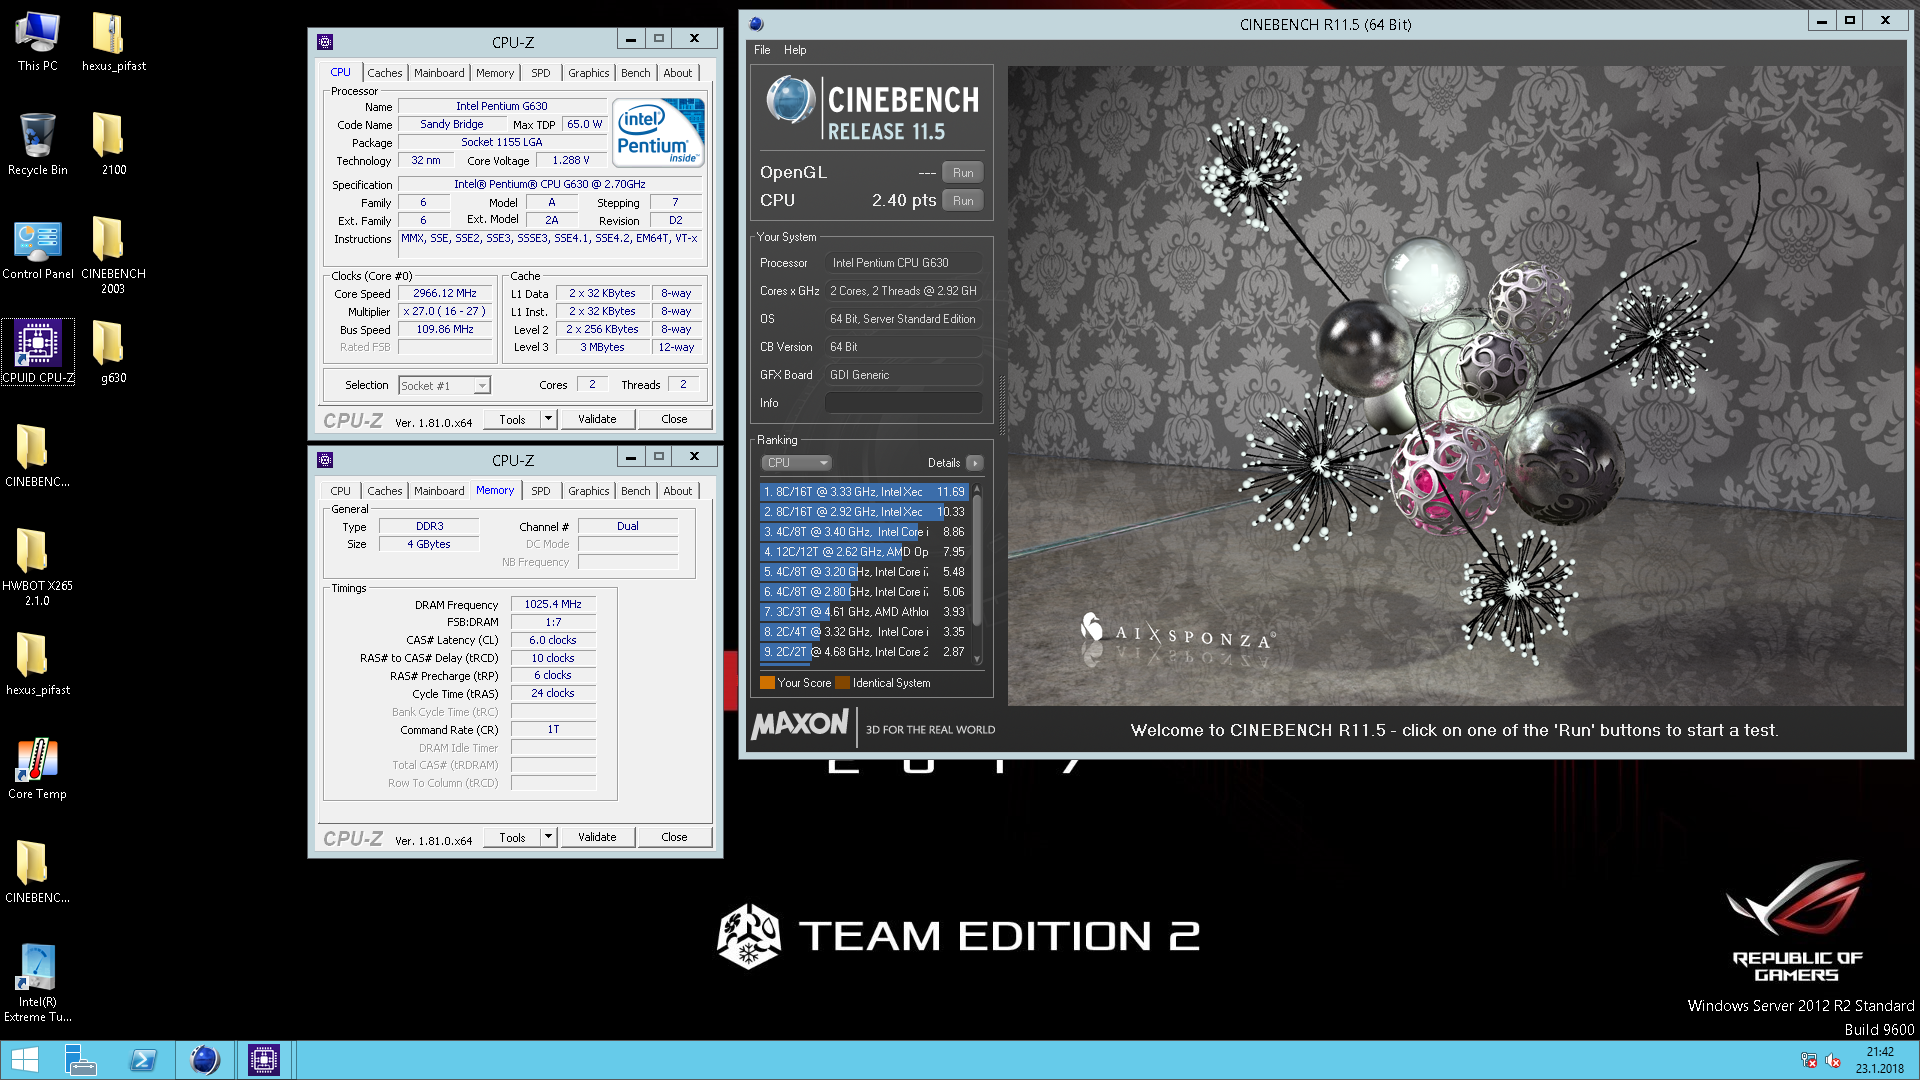Open Server Manager from the taskbar
The height and width of the screenshot is (1080, 1920).
pyautogui.click(x=80, y=1060)
